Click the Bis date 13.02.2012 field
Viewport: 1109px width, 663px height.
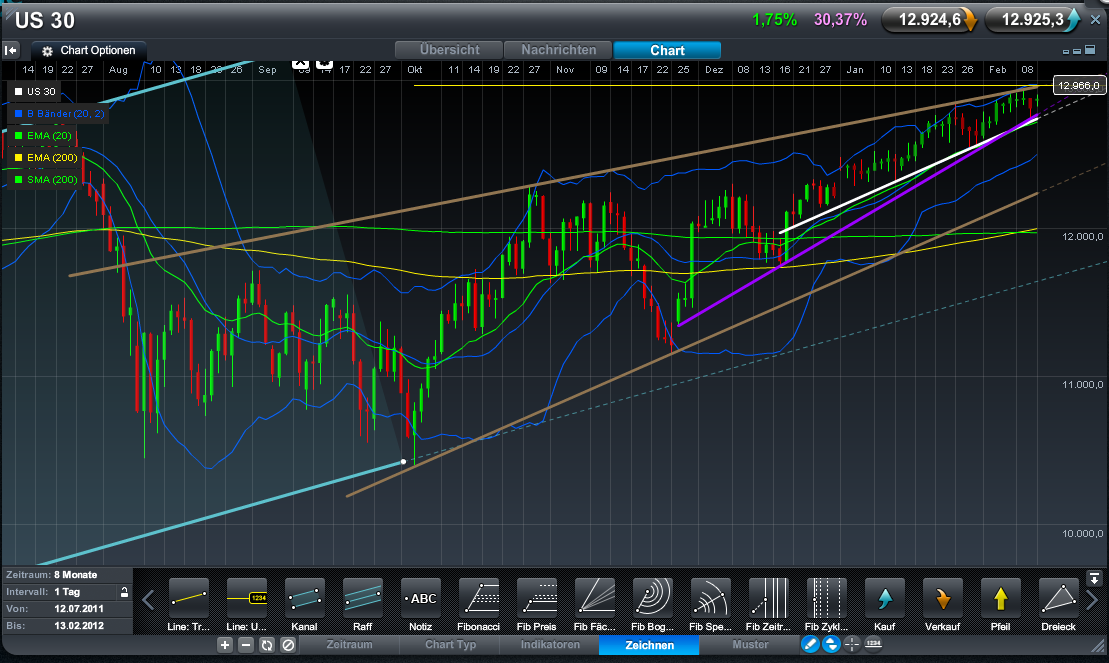(67, 625)
